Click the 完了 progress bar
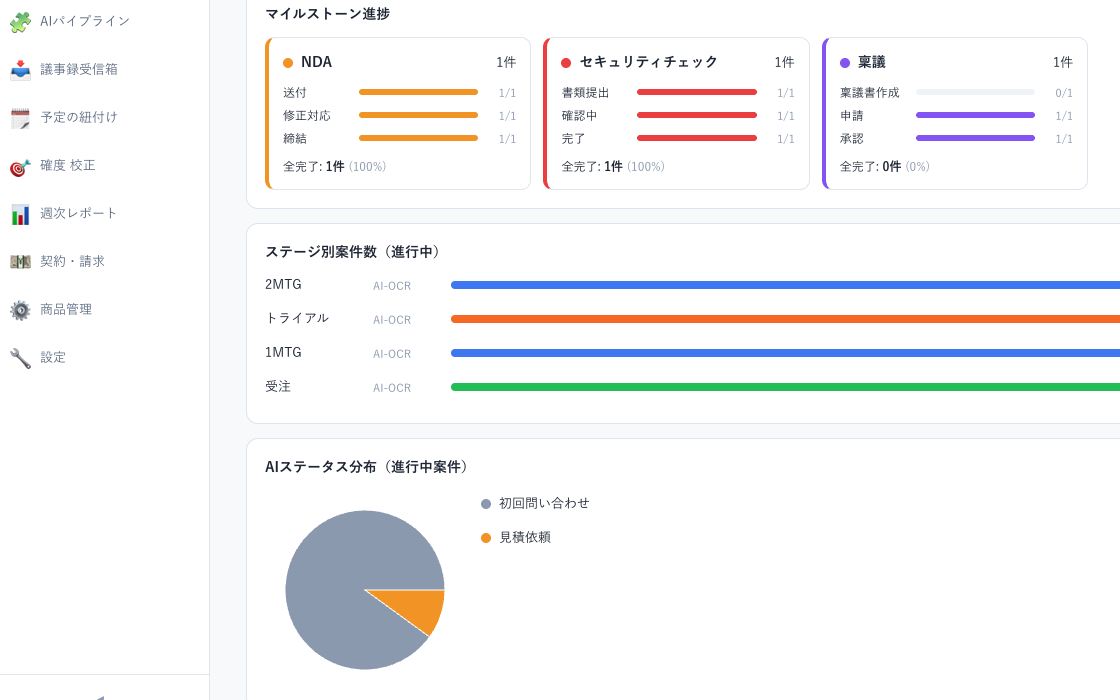1120x700 pixels. pyautogui.click(x=696, y=138)
